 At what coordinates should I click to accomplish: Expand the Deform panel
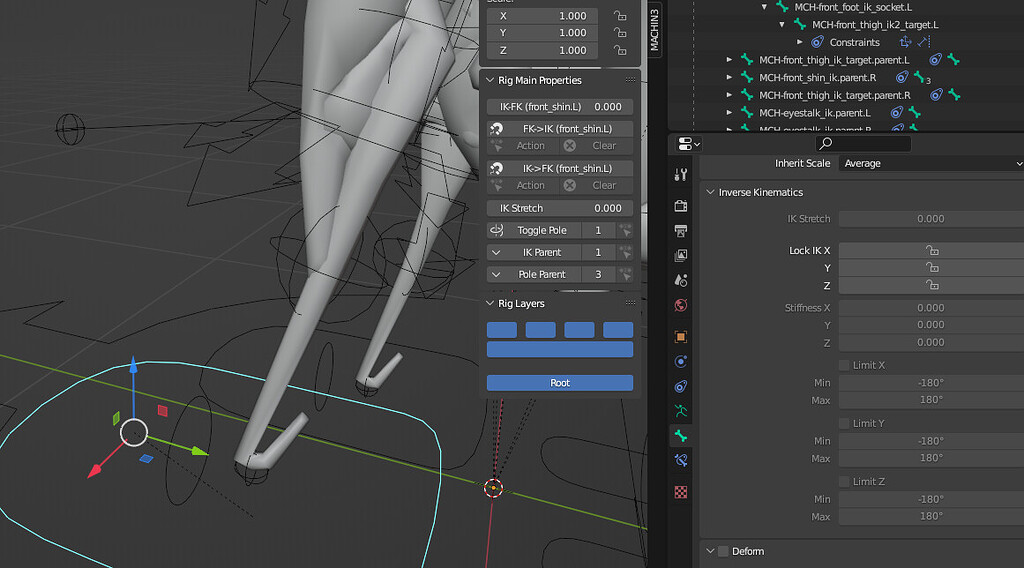(x=710, y=551)
